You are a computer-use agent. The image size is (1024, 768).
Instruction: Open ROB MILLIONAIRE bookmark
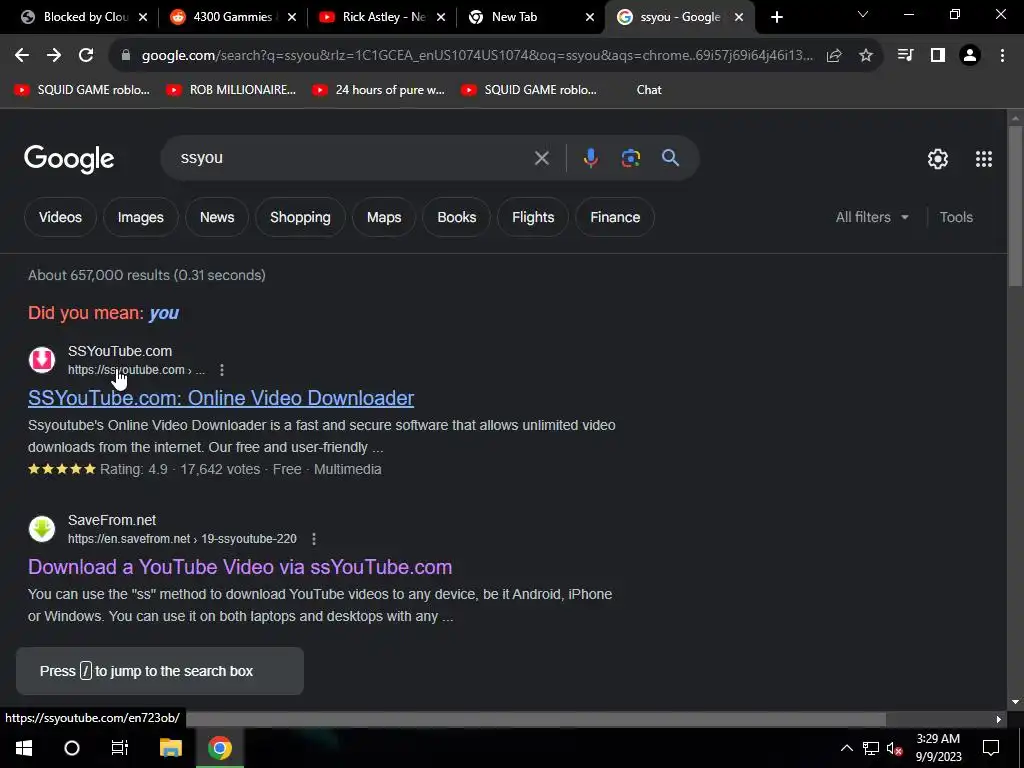[231, 90]
